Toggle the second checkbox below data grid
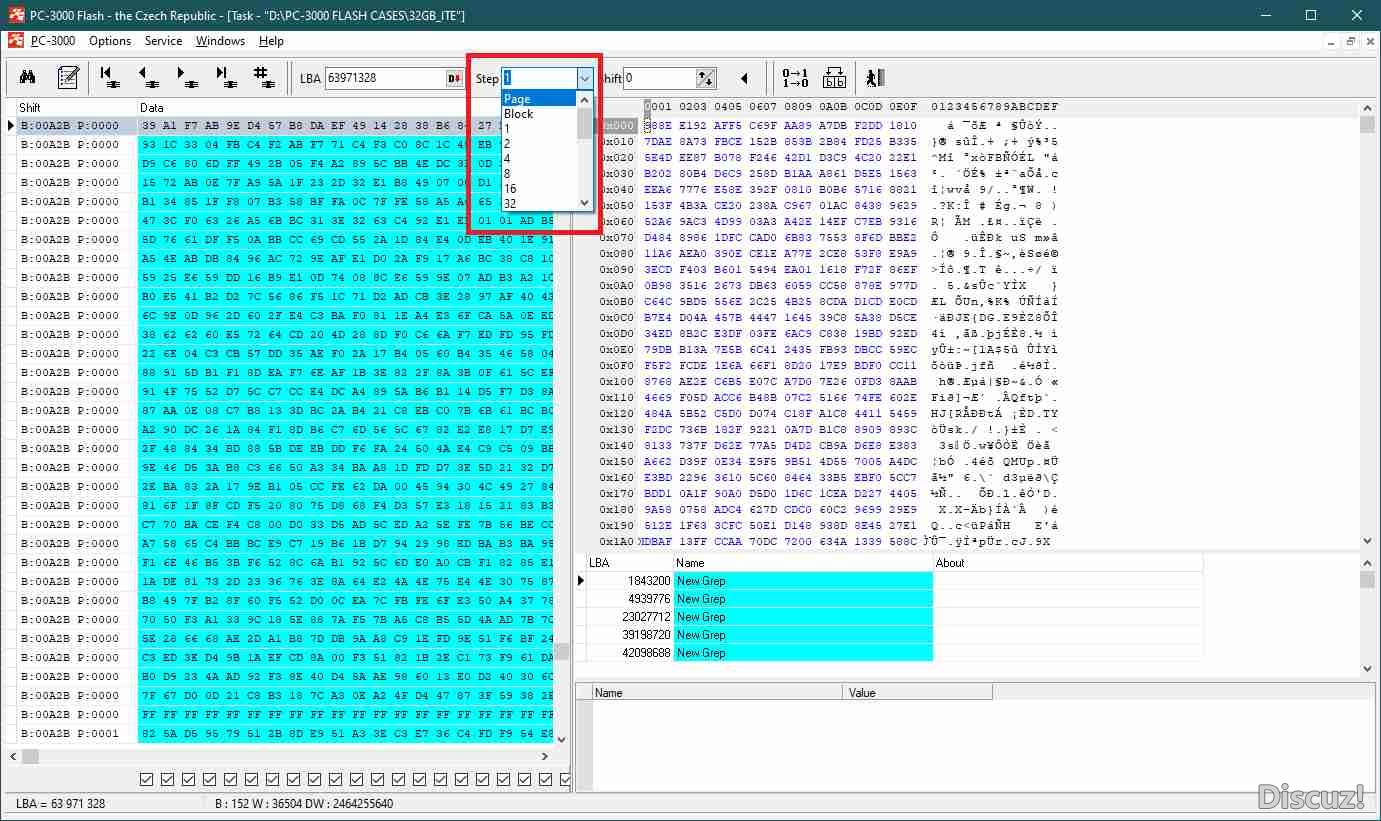The image size is (1381, 821). [166, 779]
